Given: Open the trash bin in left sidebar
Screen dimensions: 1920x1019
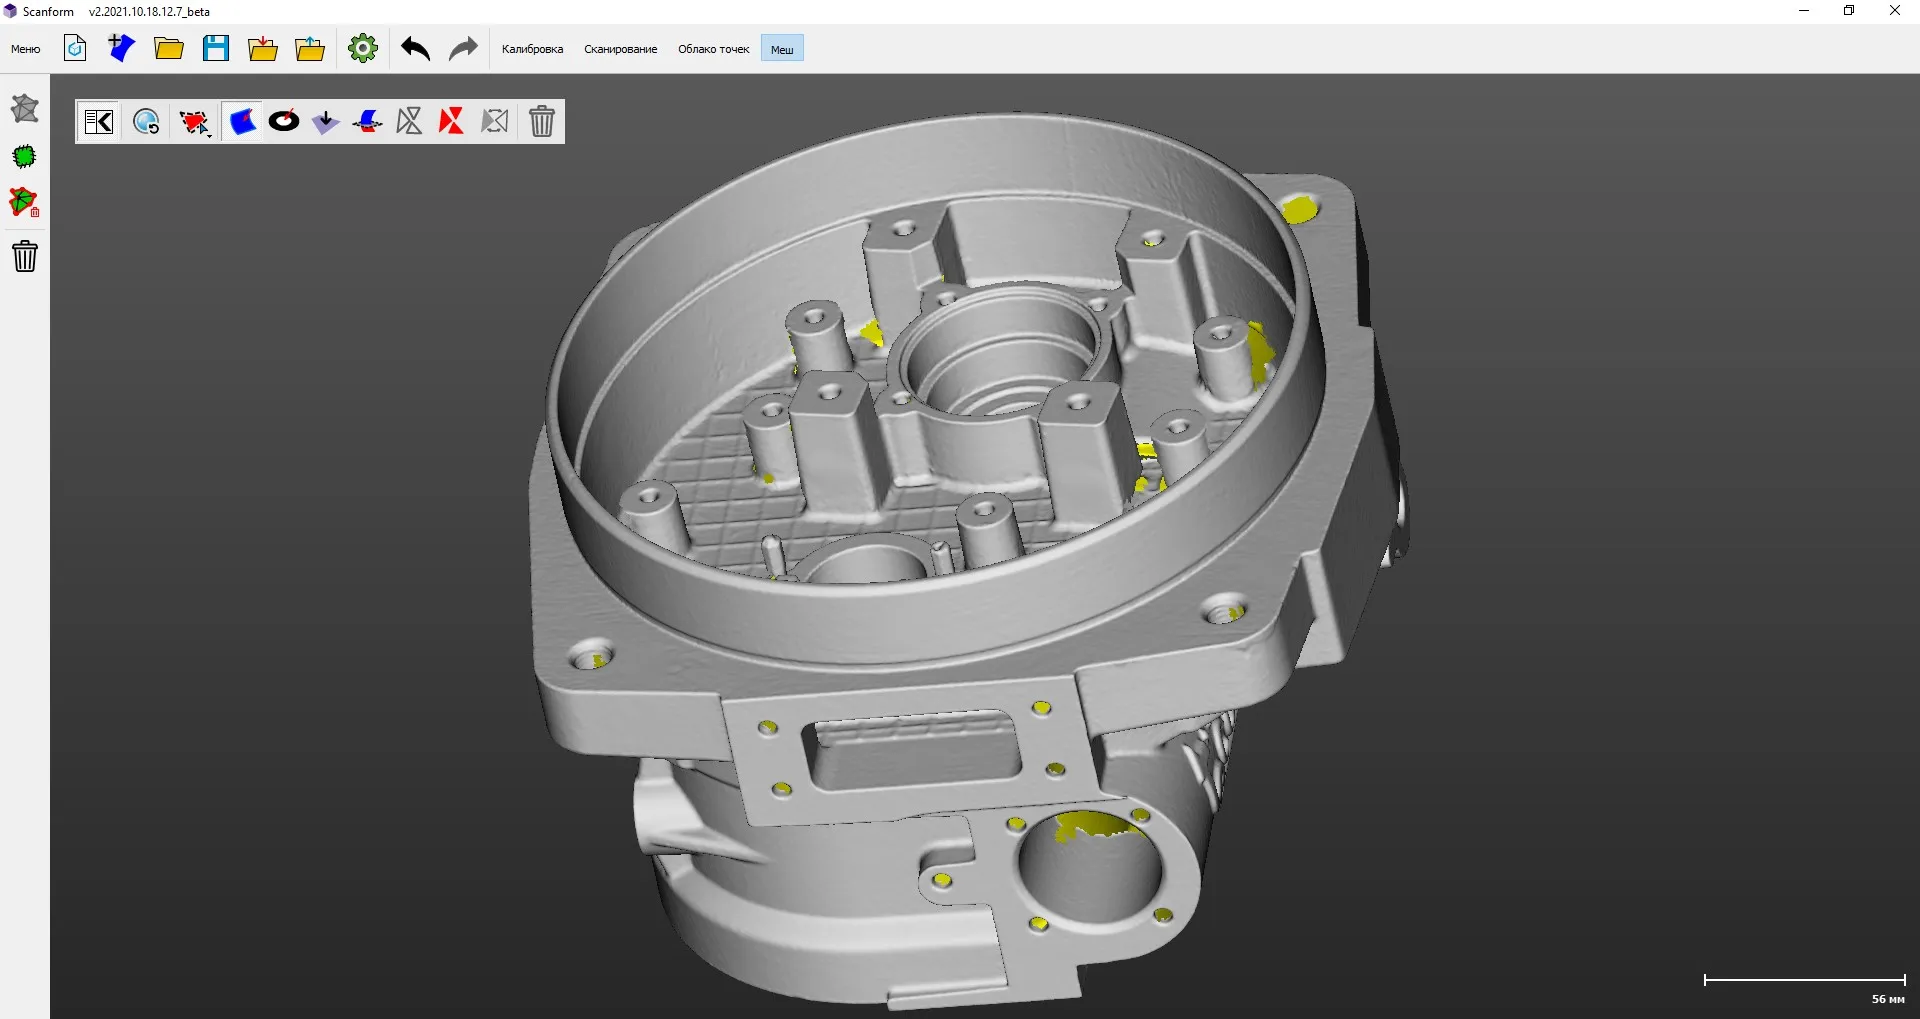Looking at the screenshot, I should [x=24, y=256].
